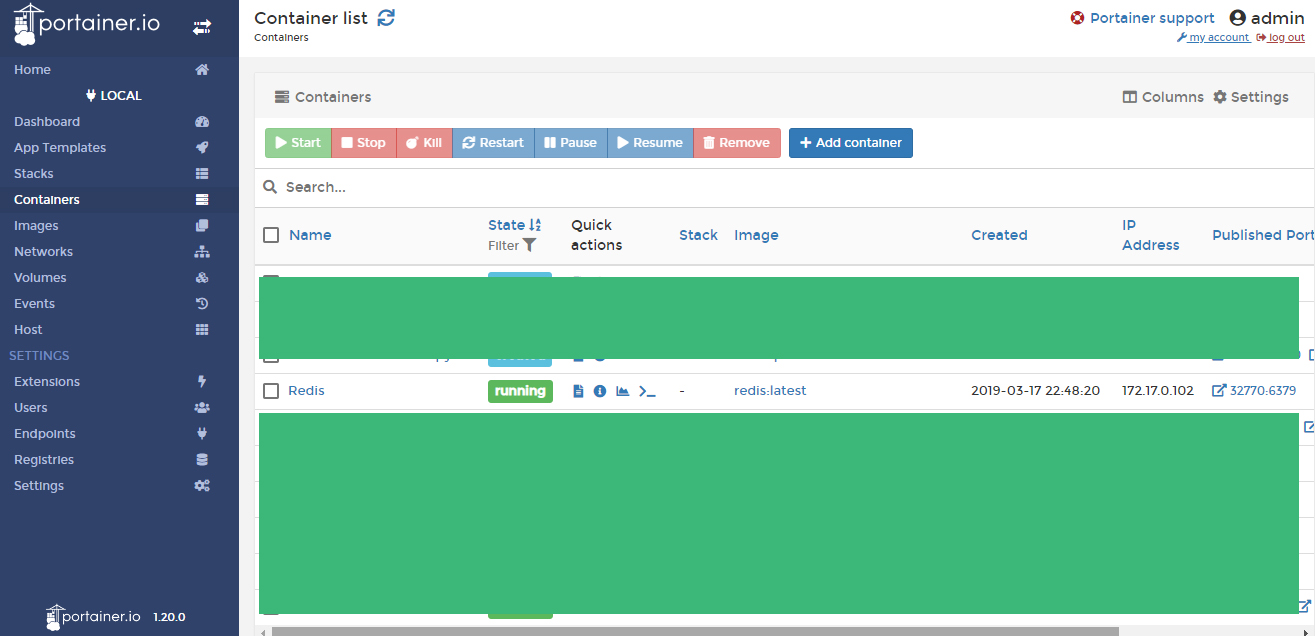The width and height of the screenshot is (1315, 636).
Task: Click the State sort order icon
Action: point(535,225)
